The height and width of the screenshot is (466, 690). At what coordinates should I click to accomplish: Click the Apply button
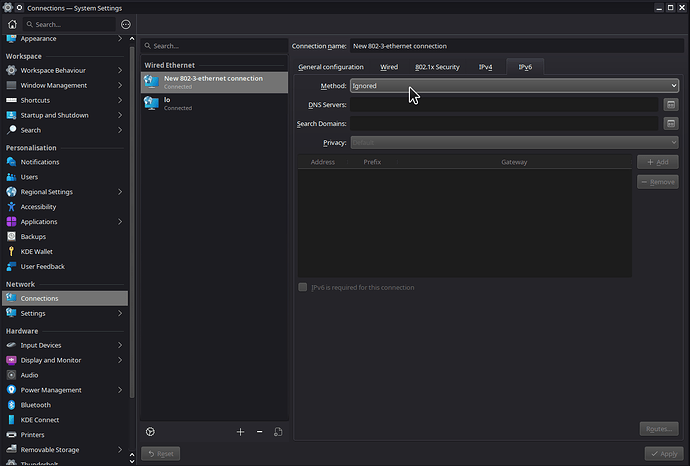pos(664,454)
